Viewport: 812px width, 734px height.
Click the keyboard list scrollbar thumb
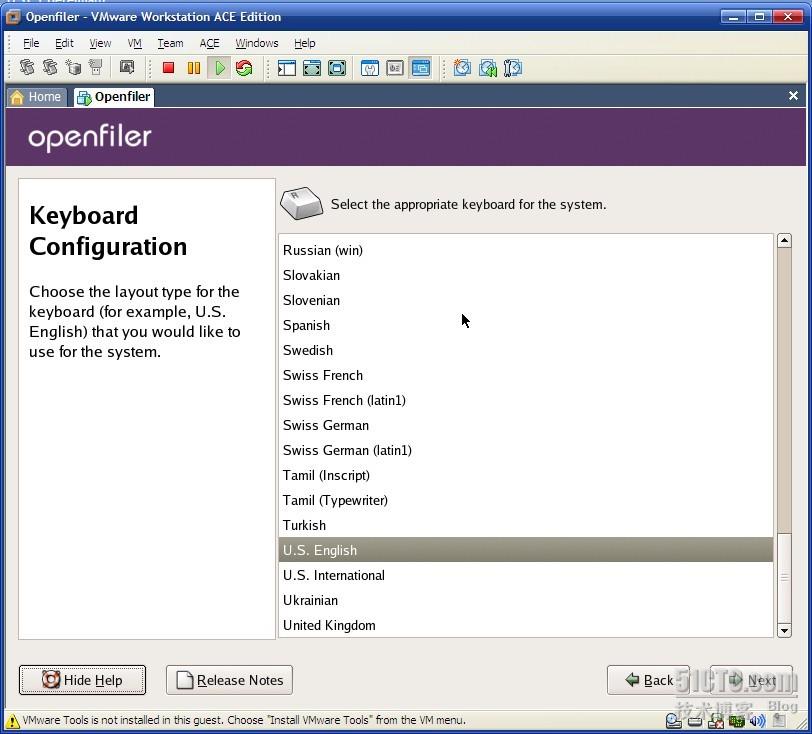(x=784, y=577)
